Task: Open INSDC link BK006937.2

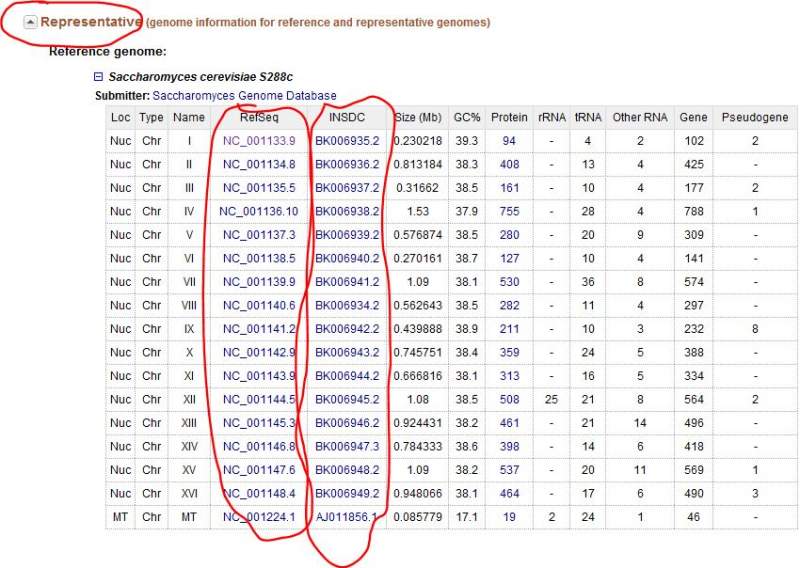Action: 347,188
